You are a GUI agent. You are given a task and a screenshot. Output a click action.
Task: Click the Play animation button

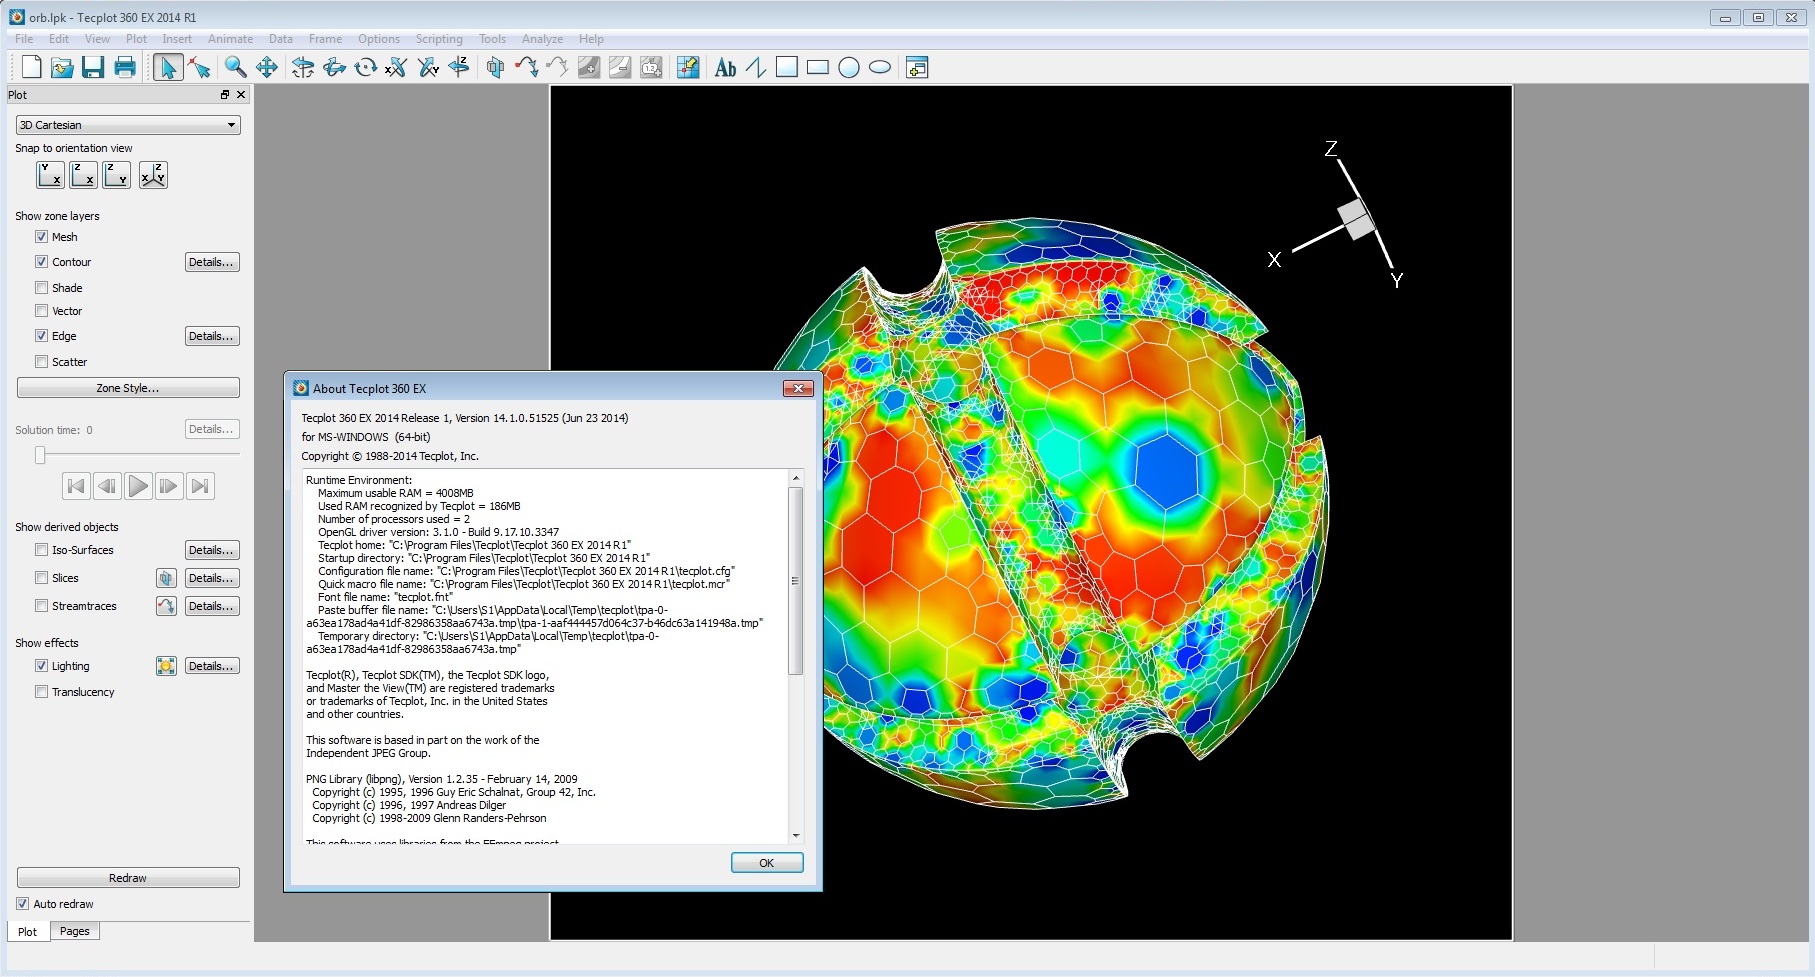(x=138, y=487)
